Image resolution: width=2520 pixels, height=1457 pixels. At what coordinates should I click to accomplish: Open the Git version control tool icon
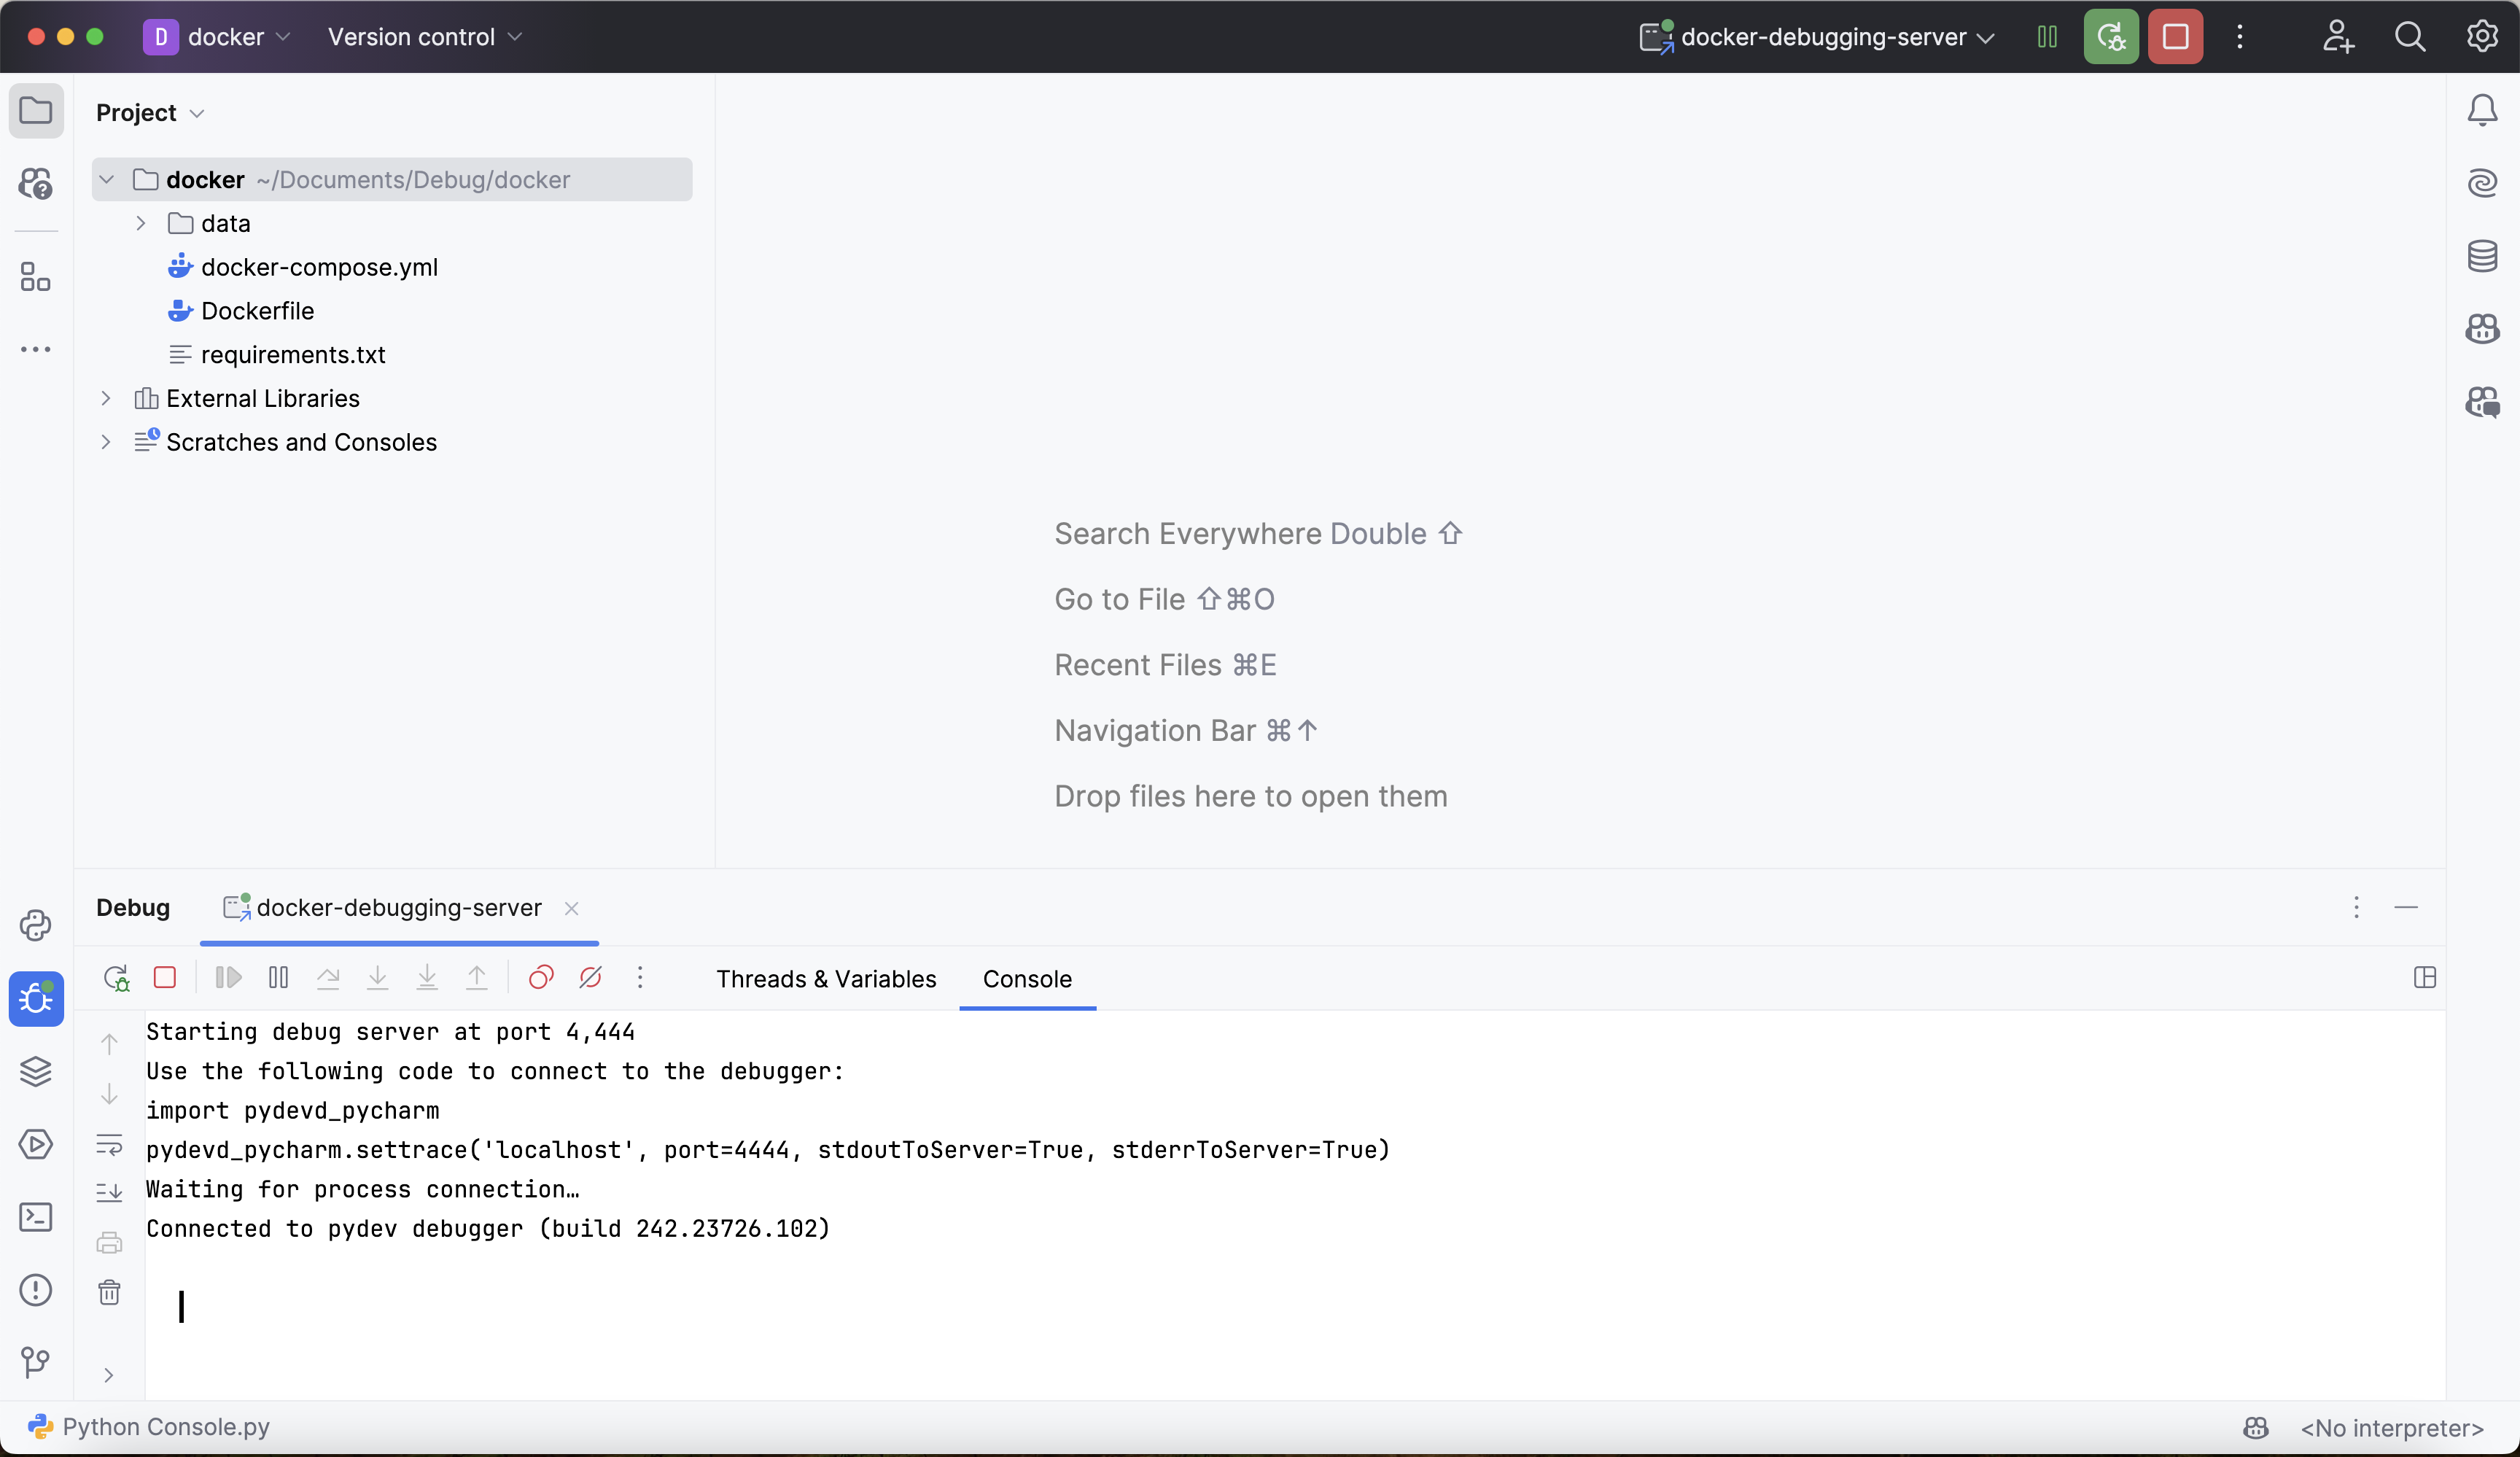click(x=36, y=1361)
